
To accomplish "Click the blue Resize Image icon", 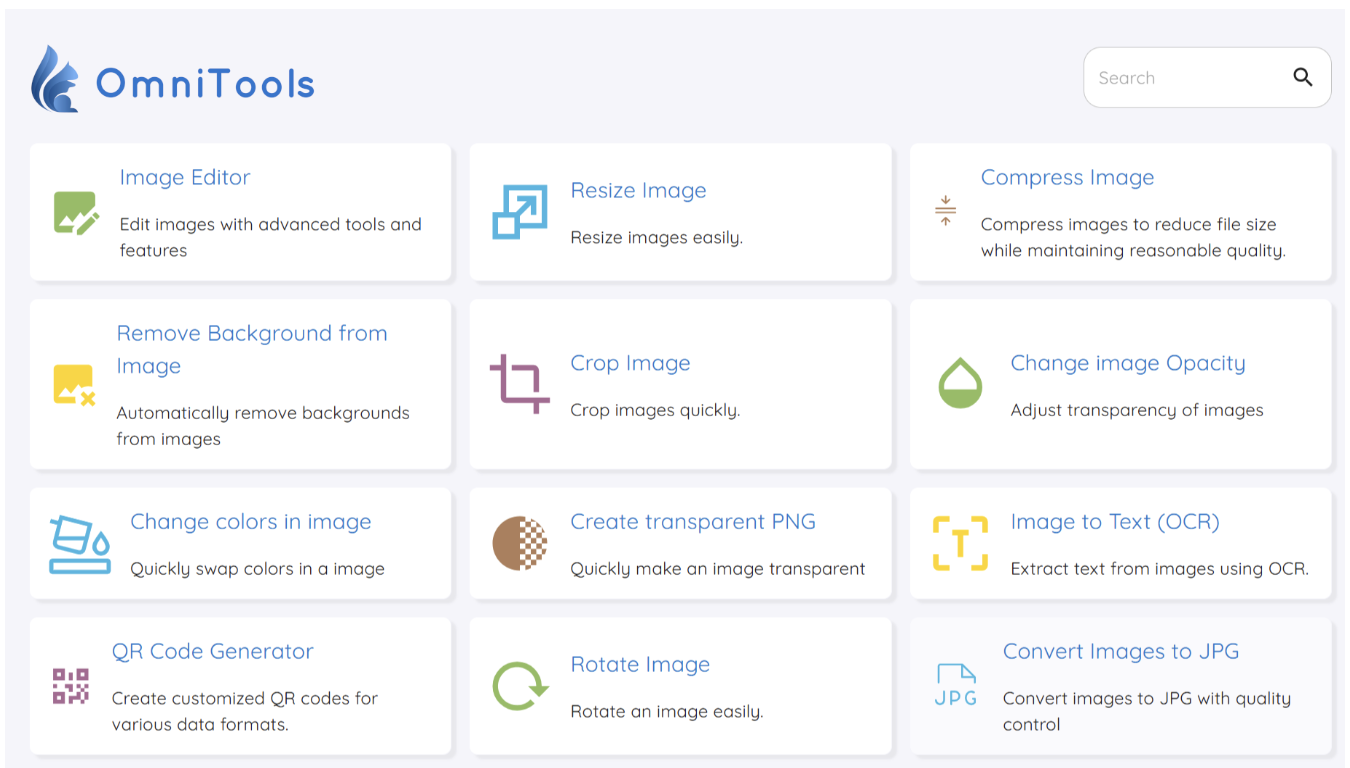I will (x=519, y=212).
